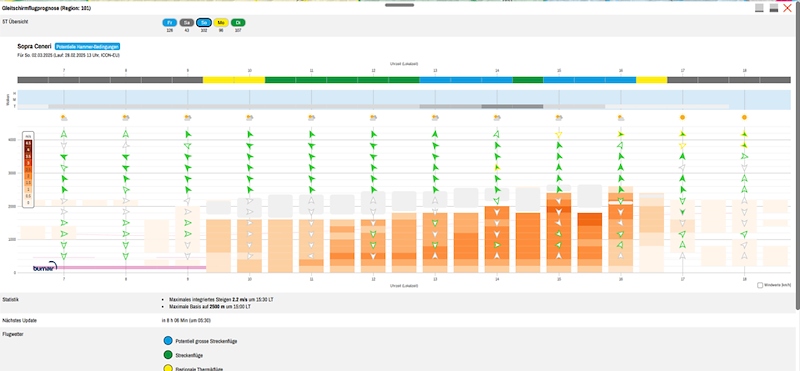Open the burnair logo link
800x371 pixels.
pyautogui.click(x=45, y=267)
